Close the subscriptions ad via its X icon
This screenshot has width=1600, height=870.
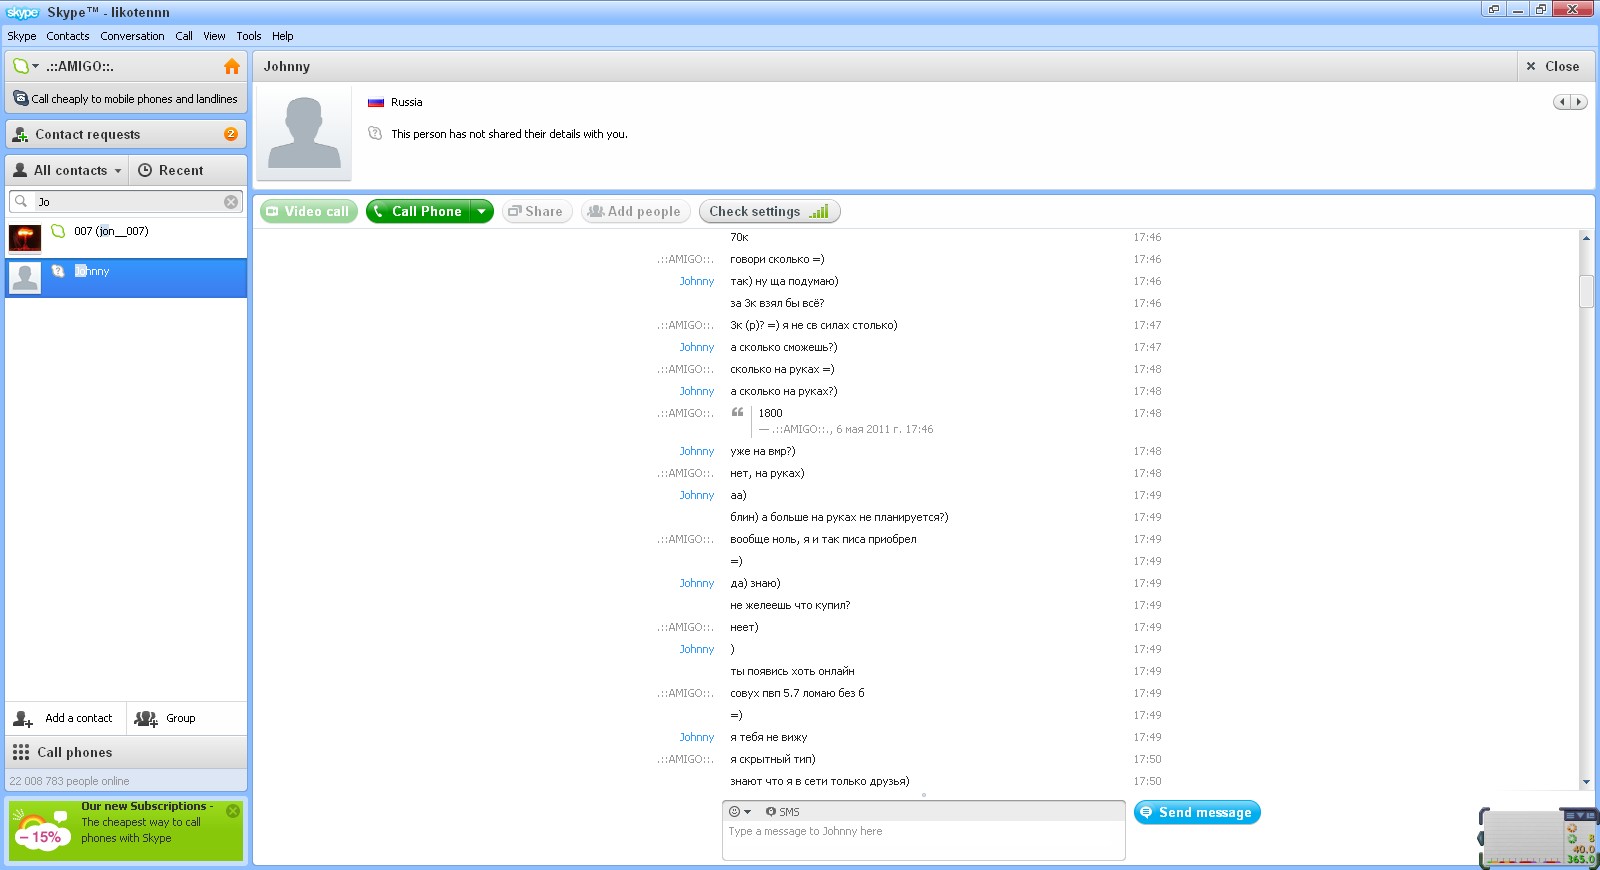(x=233, y=811)
